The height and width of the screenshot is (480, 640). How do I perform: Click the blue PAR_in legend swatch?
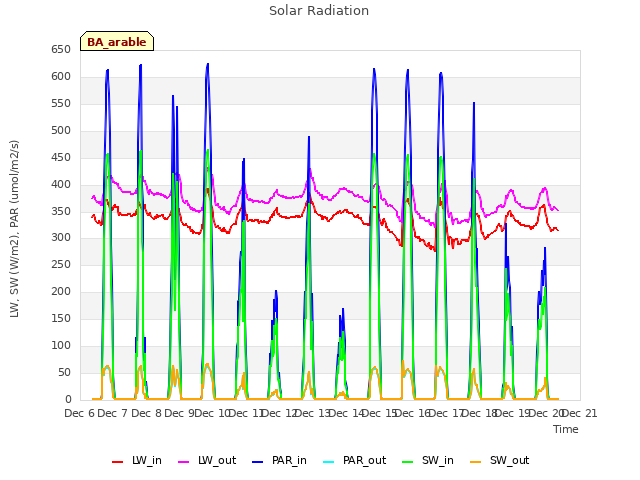258,462
